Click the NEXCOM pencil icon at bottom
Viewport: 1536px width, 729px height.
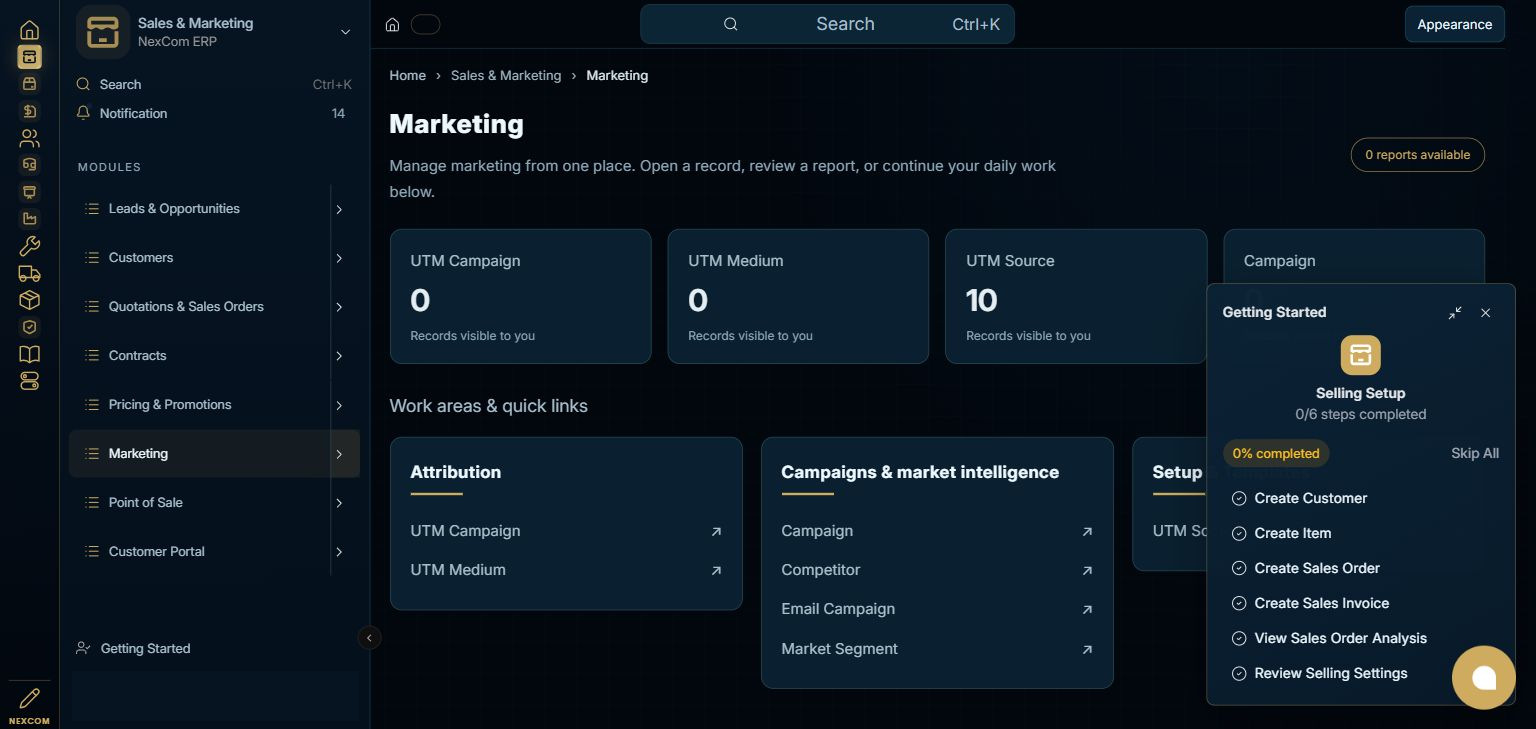point(30,698)
